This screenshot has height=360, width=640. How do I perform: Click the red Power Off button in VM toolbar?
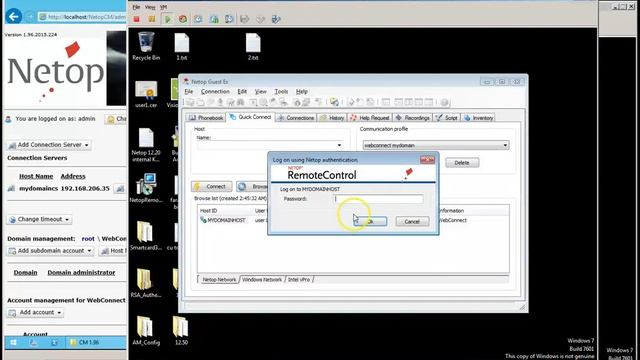coord(136,19)
